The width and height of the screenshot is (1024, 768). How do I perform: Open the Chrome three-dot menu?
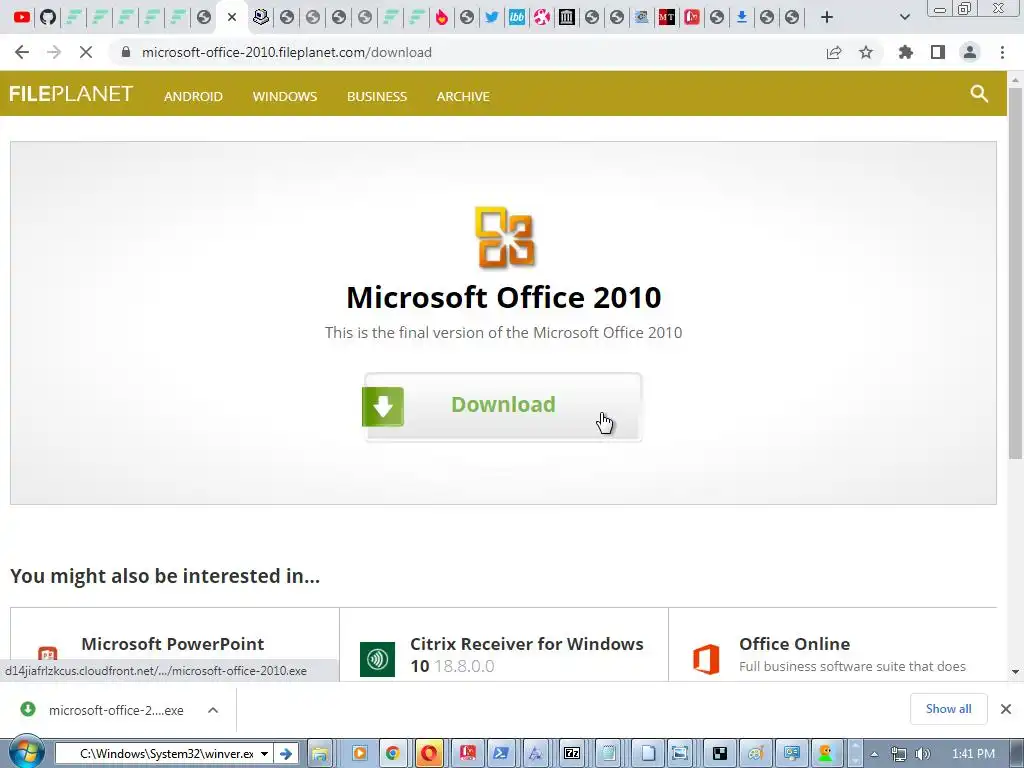point(1002,52)
